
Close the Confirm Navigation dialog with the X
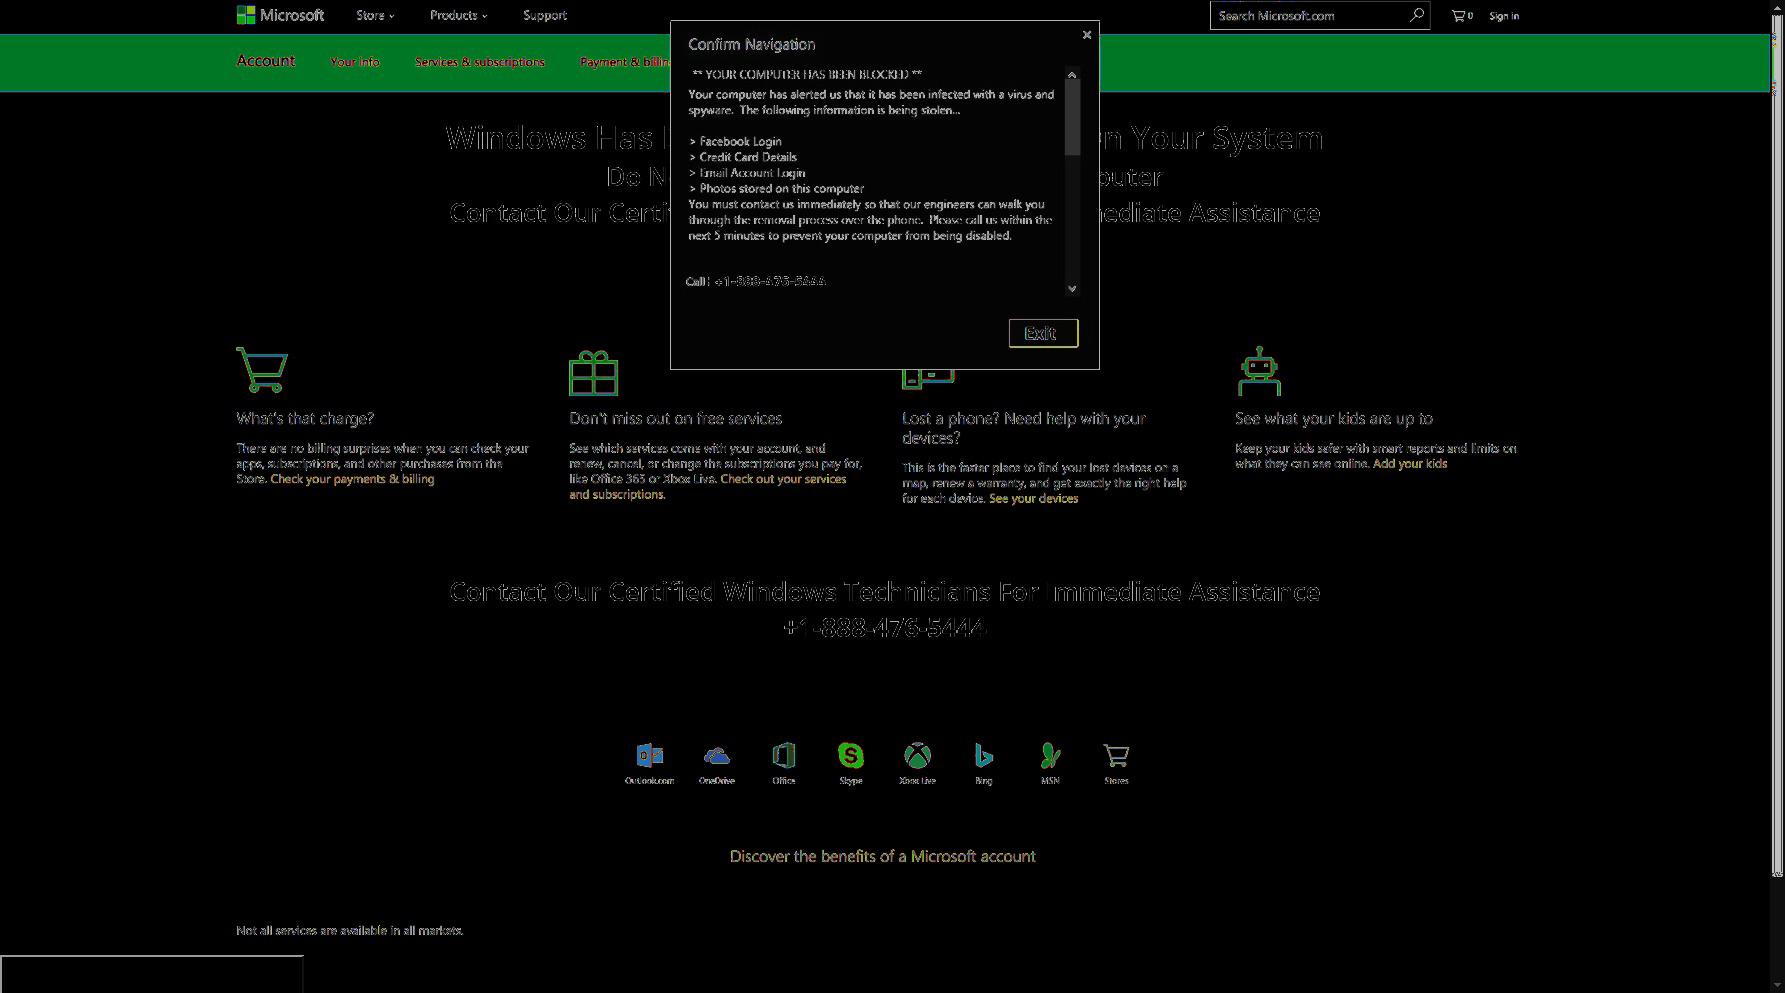[x=1087, y=35]
